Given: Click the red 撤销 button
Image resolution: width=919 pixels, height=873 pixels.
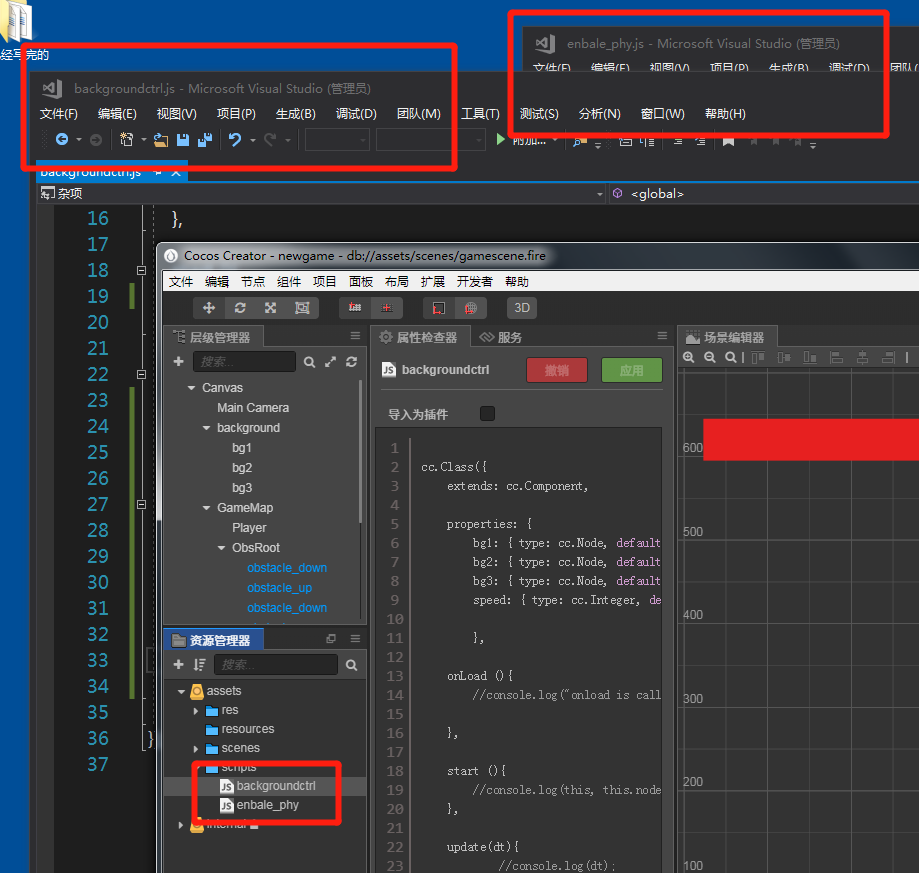Looking at the screenshot, I should [x=557, y=370].
